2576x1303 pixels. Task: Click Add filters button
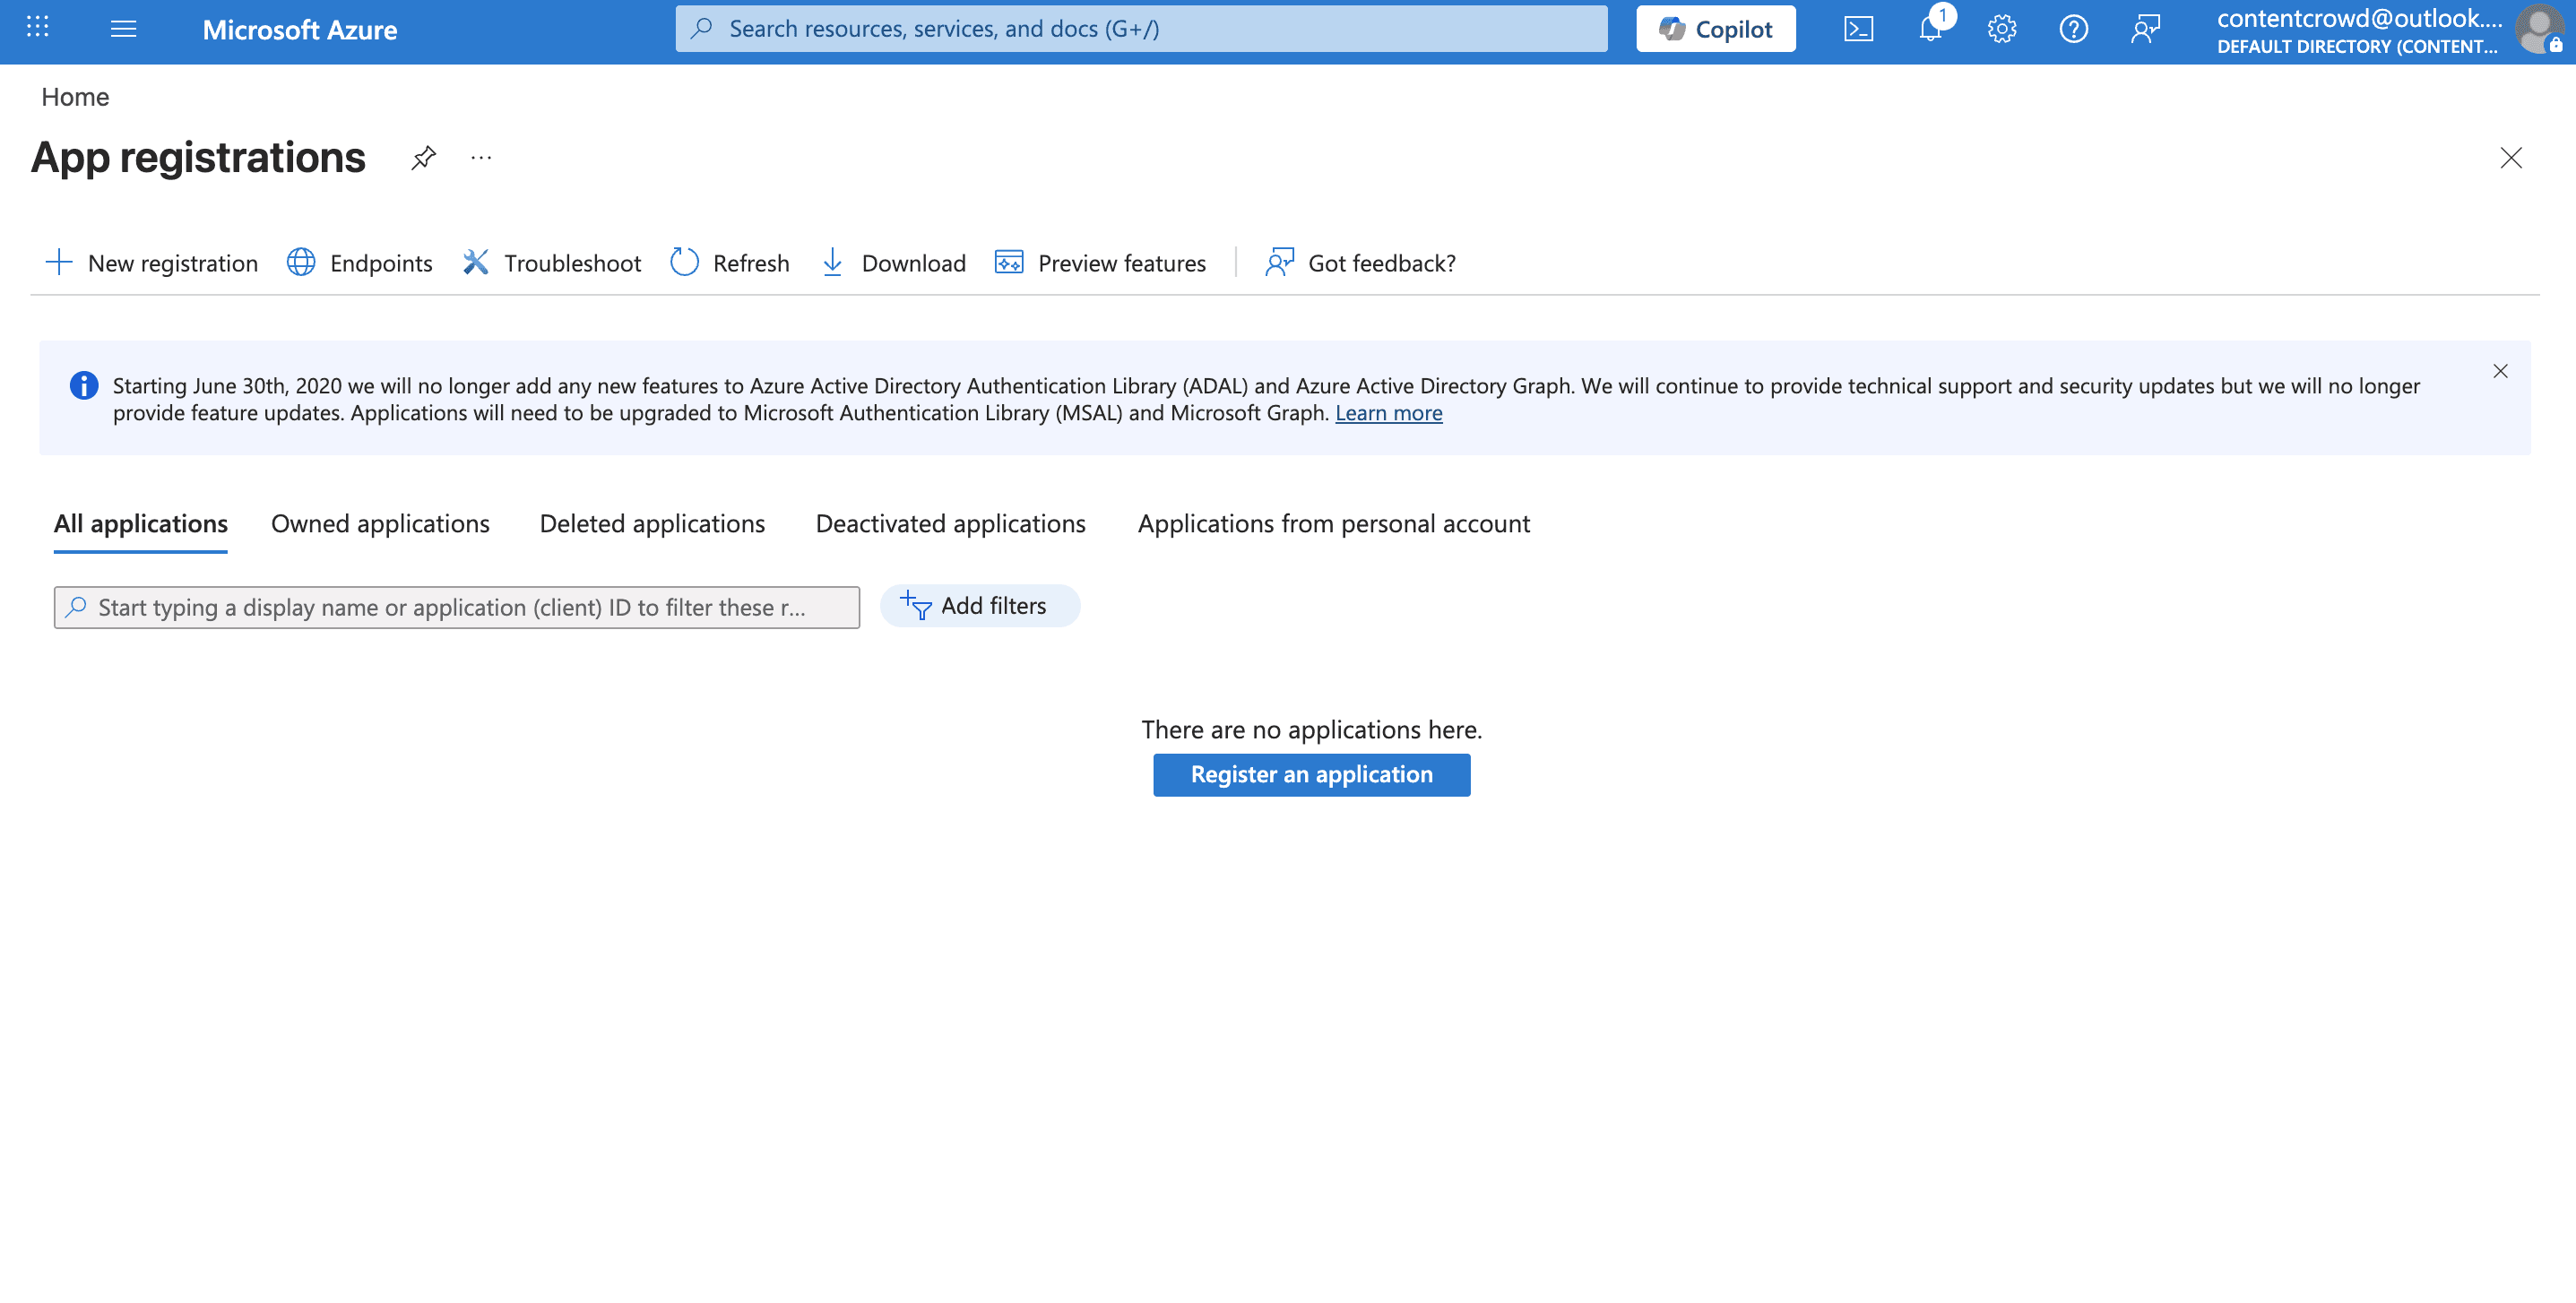pyautogui.click(x=979, y=606)
